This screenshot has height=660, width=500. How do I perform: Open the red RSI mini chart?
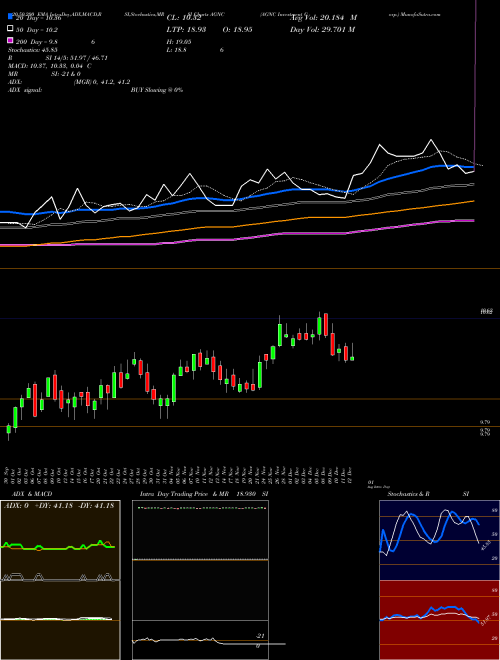(439, 620)
